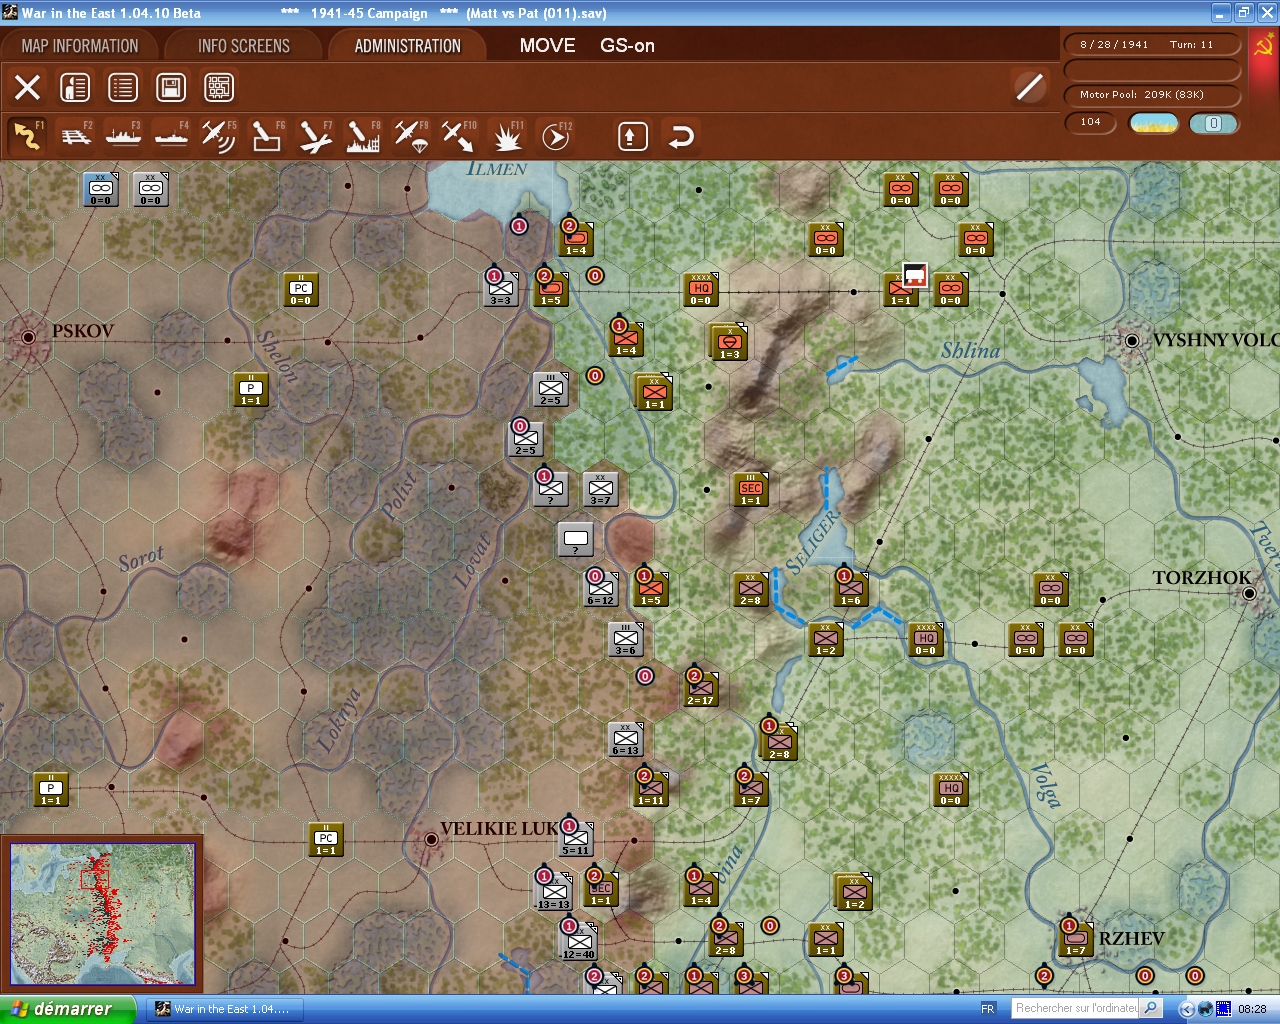Select the PC unit counter labeled 0=0

coord(300,289)
